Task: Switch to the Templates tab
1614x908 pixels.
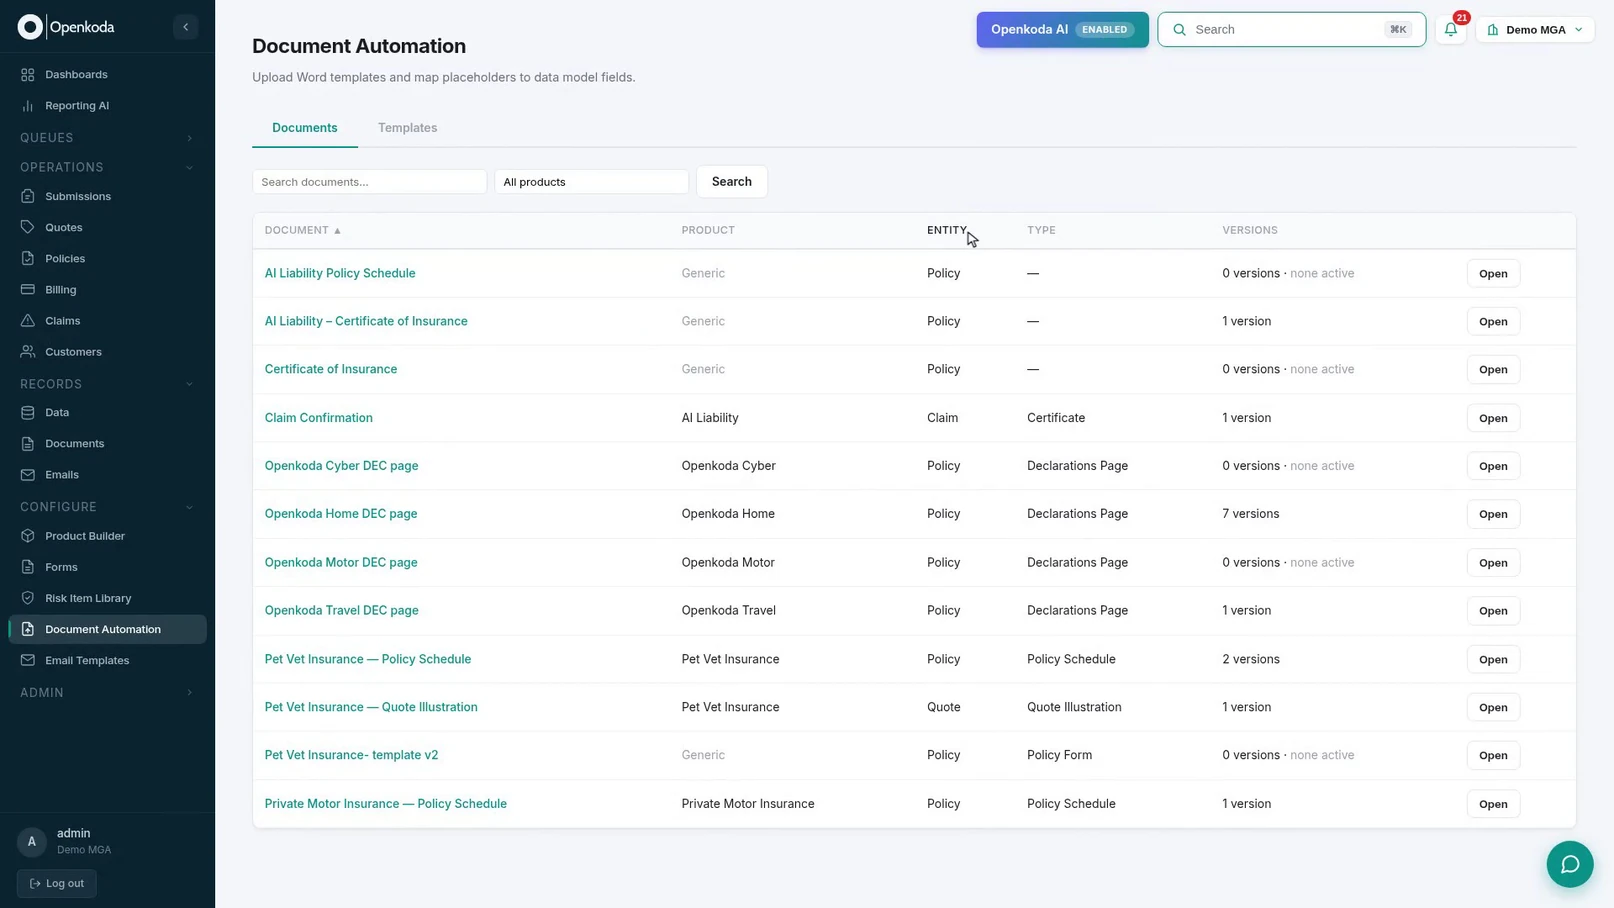Action: coord(407,128)
